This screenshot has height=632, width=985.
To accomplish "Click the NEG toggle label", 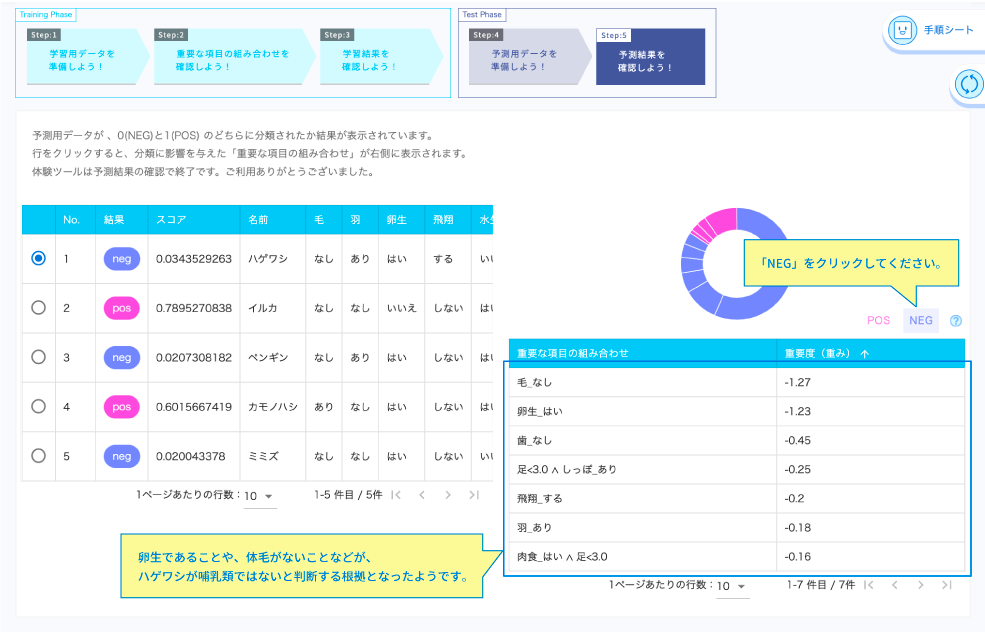I will 921,320.
